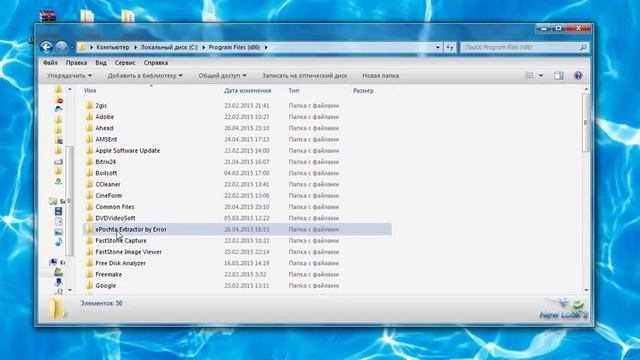Click the Forward navigation arrow button

click(62, 47)
